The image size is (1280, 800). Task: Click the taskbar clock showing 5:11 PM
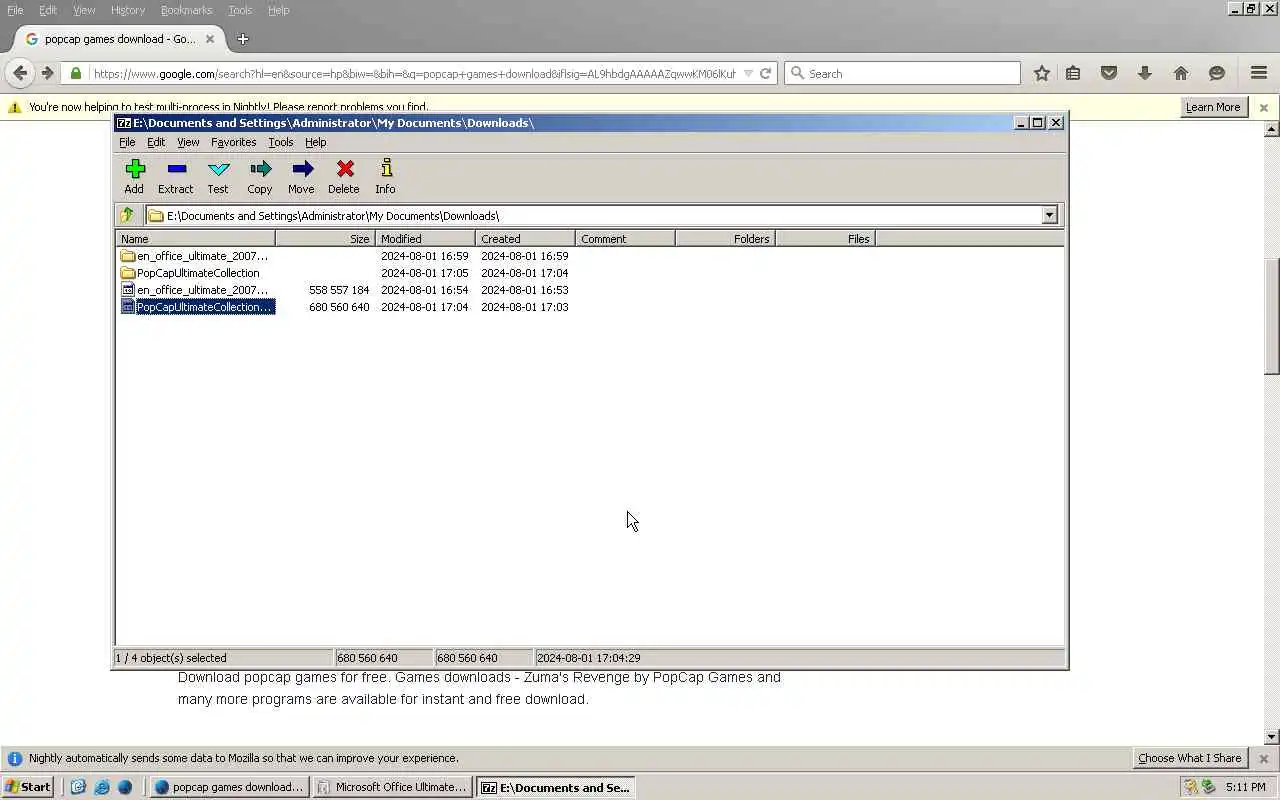pyautogui.click(x=1245, y=787)
